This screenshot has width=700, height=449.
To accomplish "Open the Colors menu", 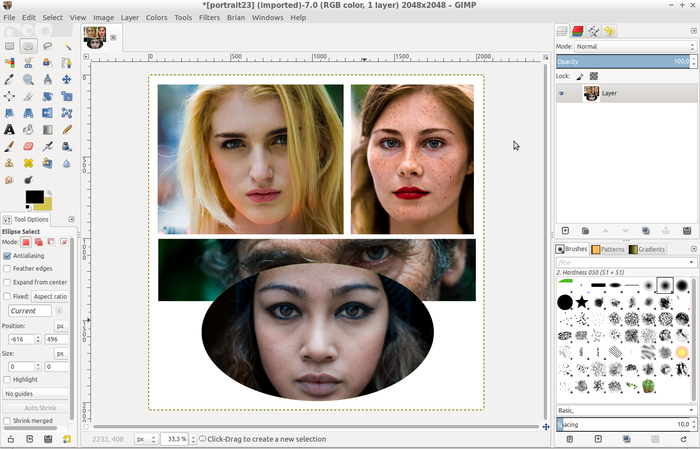I will [156, 17].
